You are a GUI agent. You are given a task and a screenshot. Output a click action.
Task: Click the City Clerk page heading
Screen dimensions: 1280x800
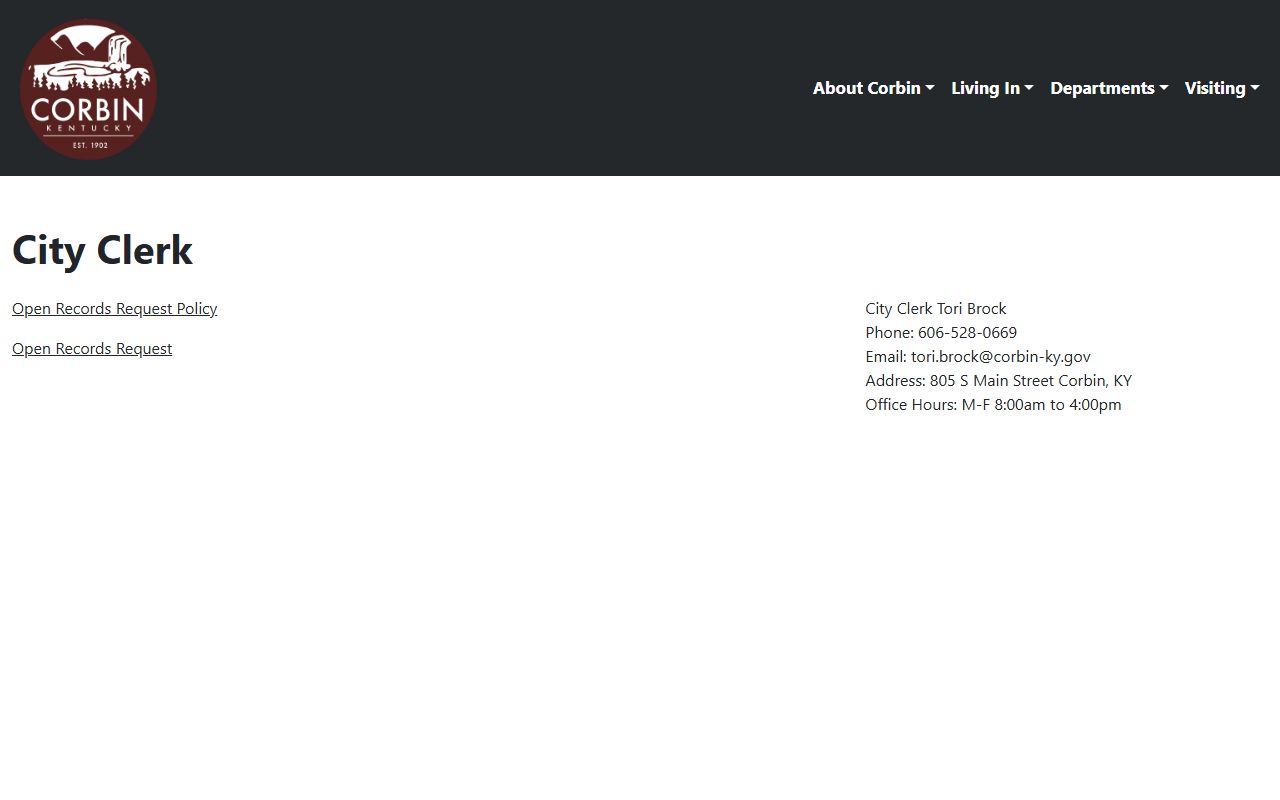tap(102, 250)
